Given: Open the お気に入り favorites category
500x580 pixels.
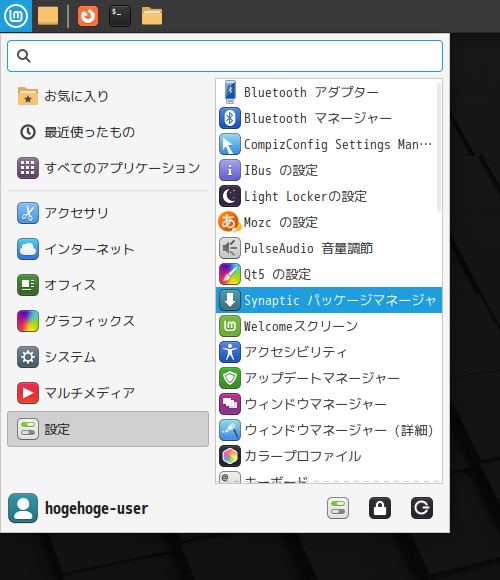Looking at the screenshot, I should click(108, 96).
